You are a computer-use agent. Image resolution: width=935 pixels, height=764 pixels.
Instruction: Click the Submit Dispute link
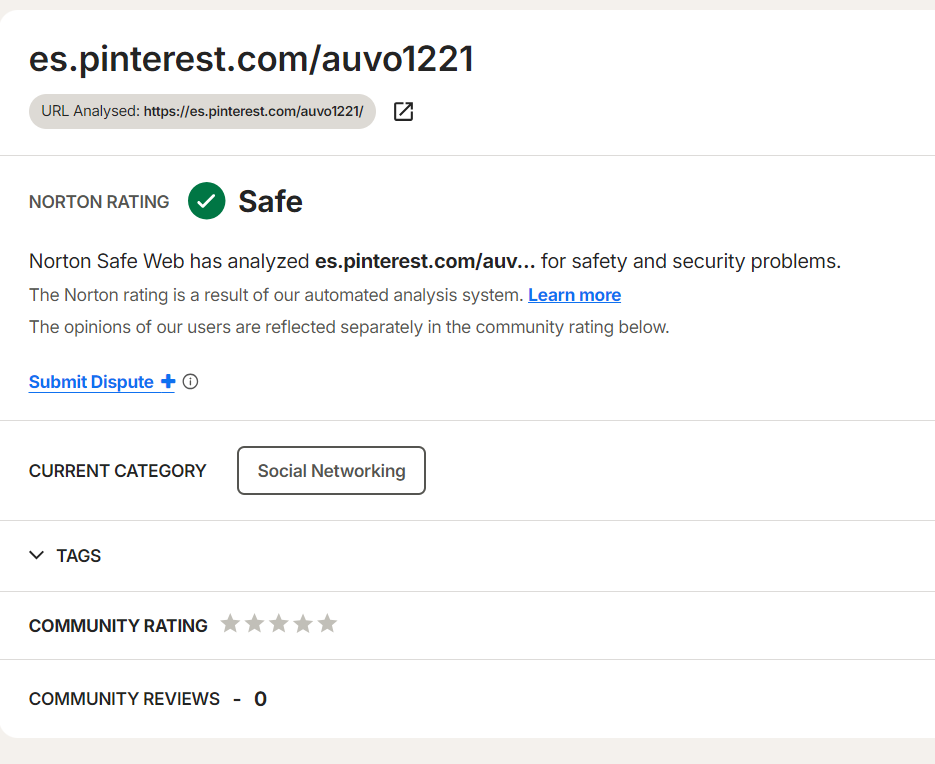pos(91,382)
